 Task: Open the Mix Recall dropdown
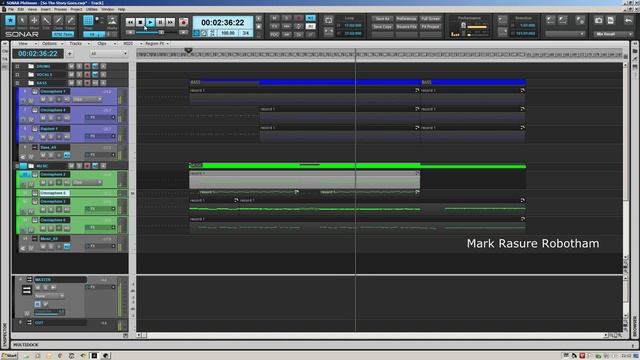pos(613,34)
